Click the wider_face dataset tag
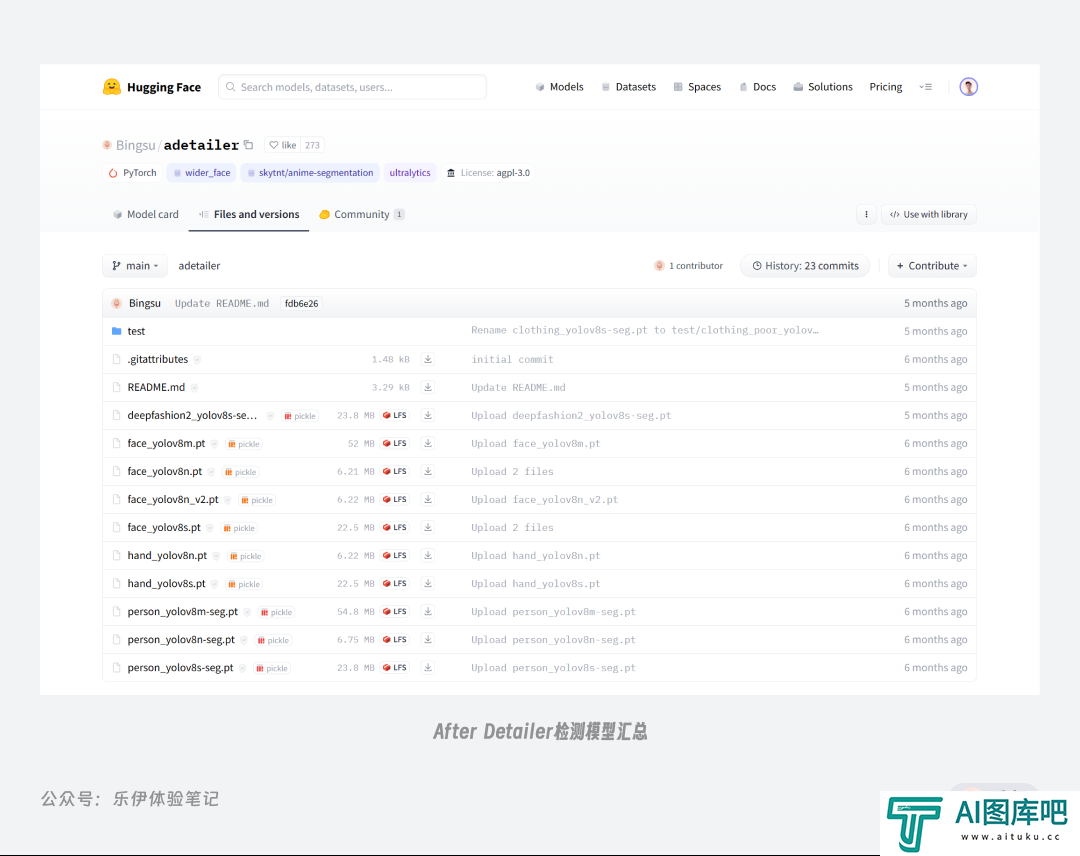 (x=202, y=173)
